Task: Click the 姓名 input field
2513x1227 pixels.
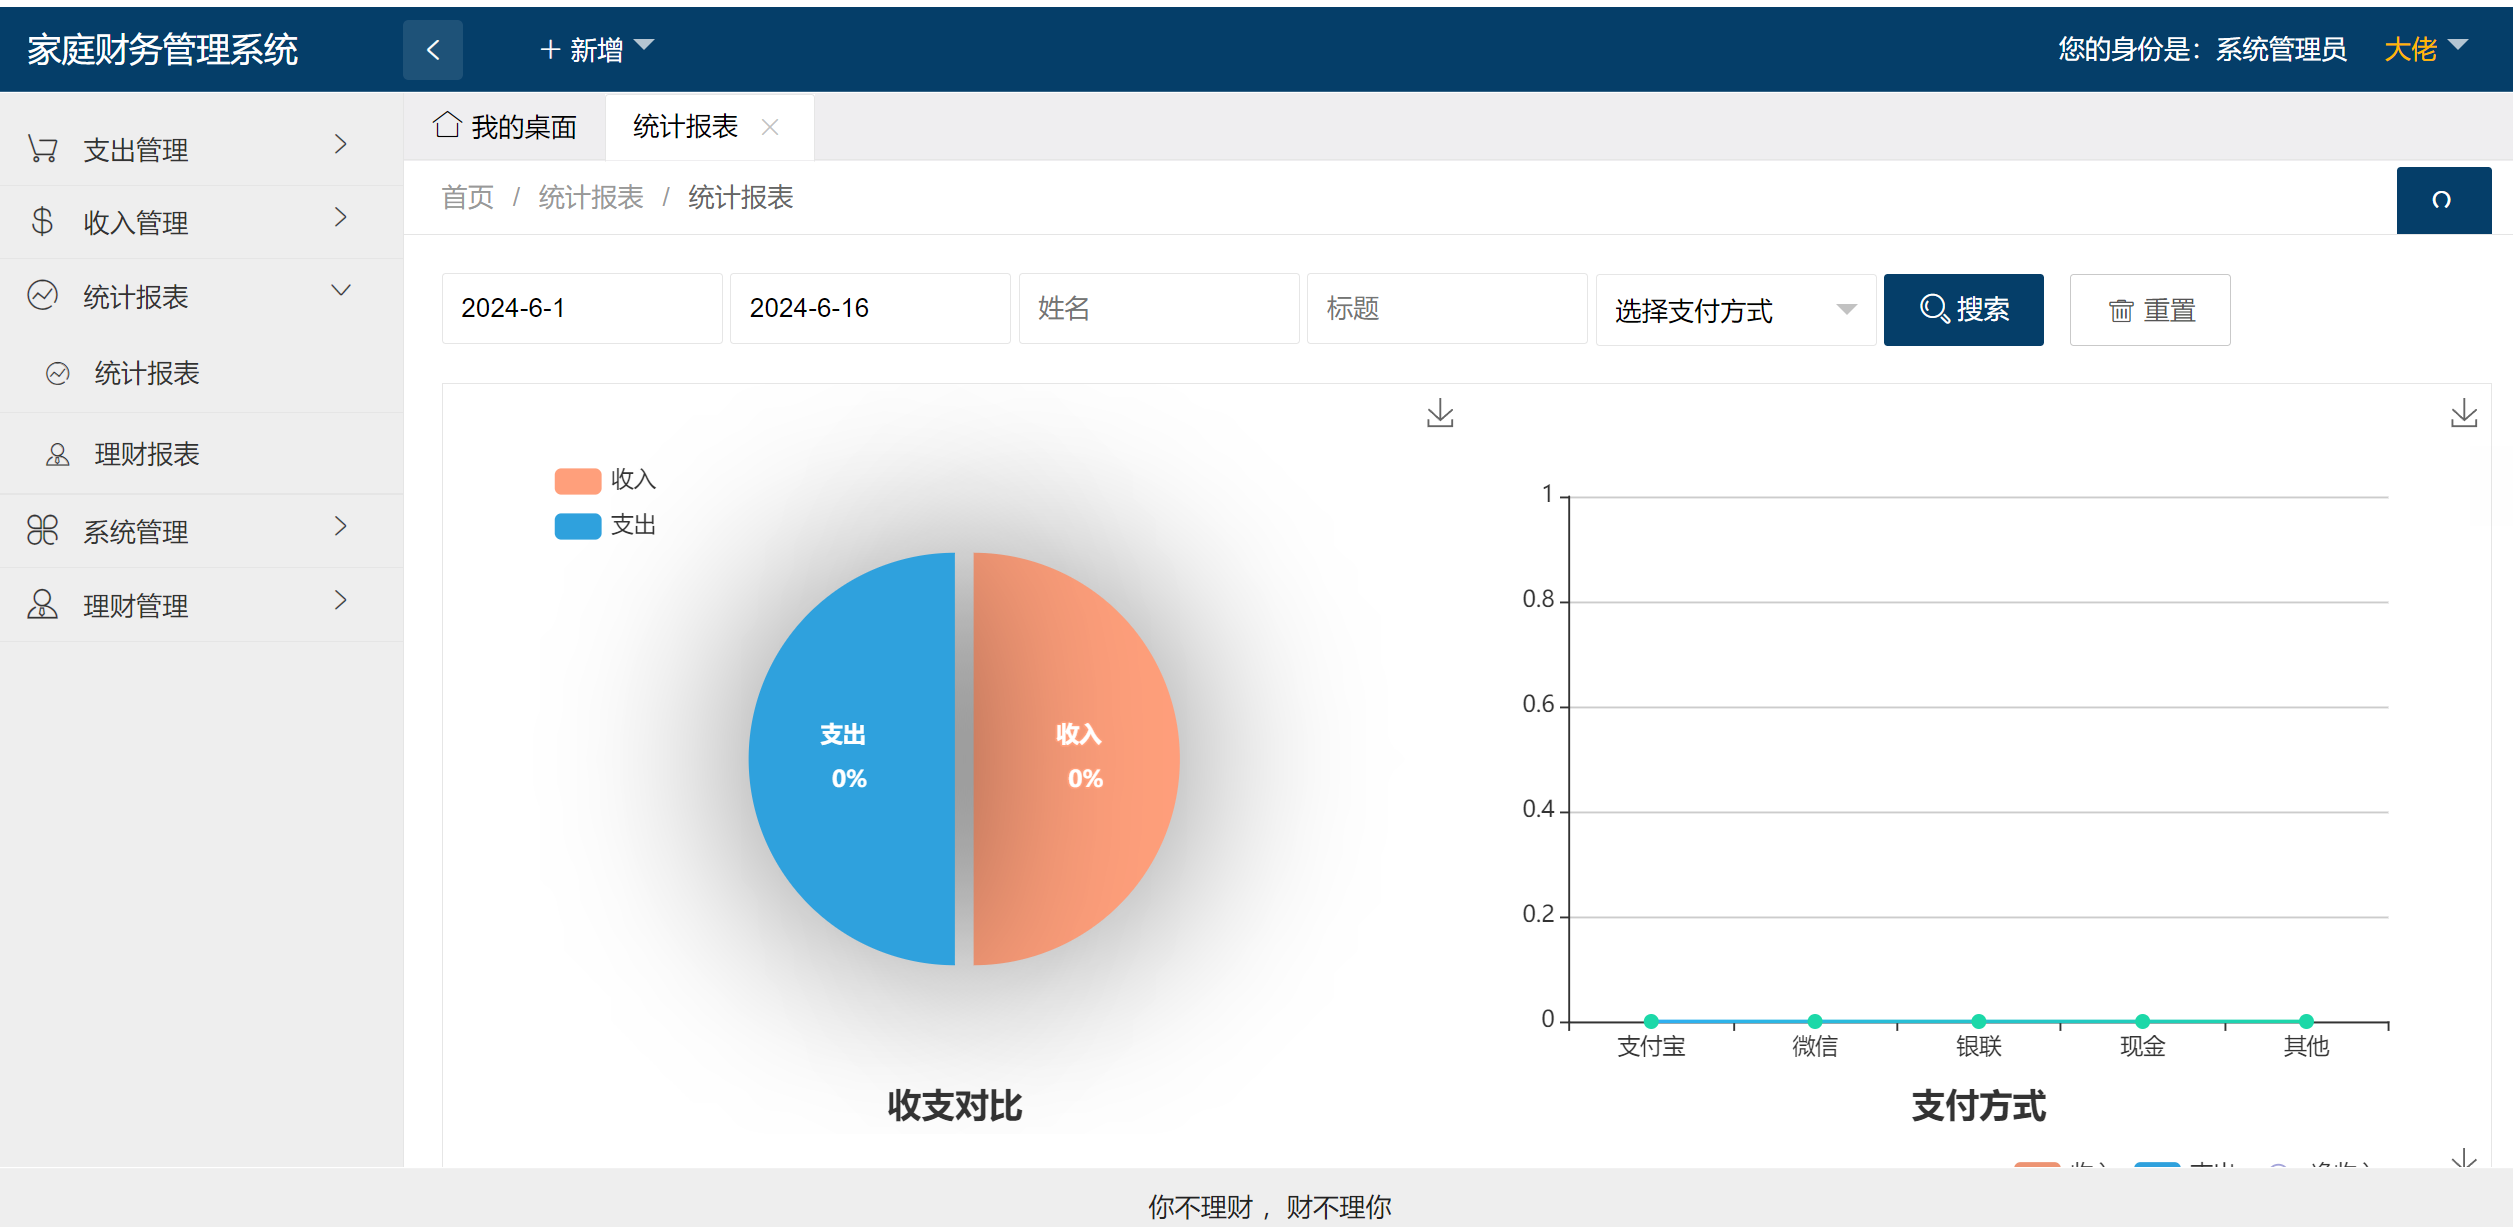Action: [x=1158, y=308]
